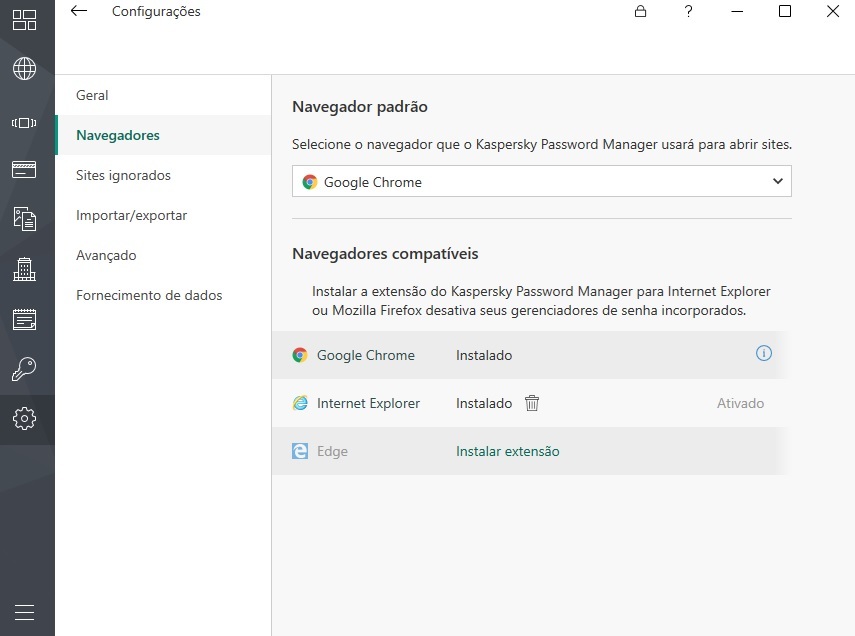The image size is (855, 636).
Task: Open the documents icon in sidebar
Action: pos(24,220)
